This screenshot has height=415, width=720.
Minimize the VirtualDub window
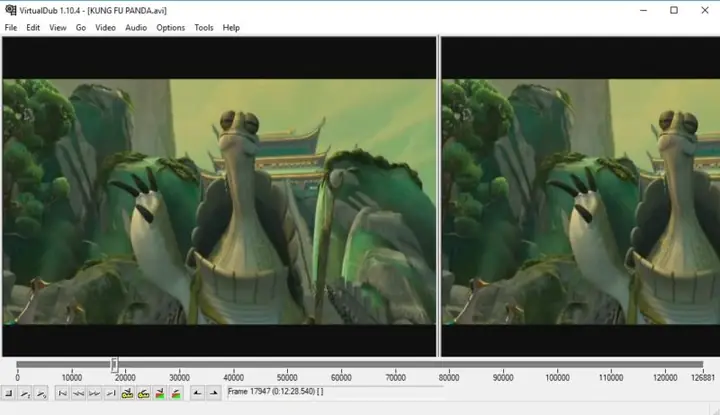[643, 10]
